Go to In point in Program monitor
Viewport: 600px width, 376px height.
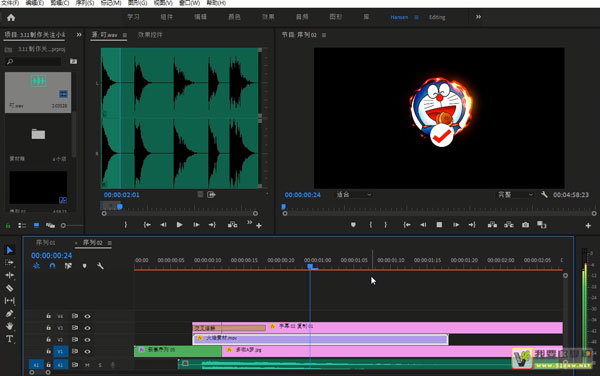pyautogui.click(x=407, y=225)
